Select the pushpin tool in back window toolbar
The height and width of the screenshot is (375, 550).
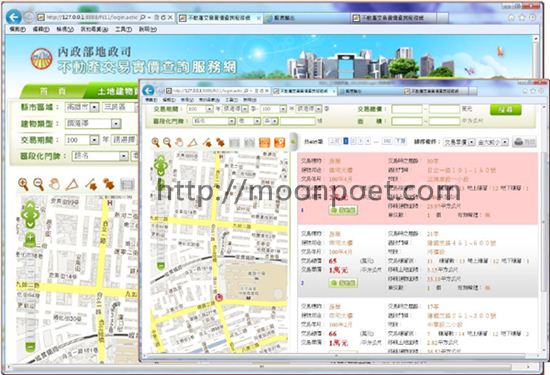coord(108,184)
